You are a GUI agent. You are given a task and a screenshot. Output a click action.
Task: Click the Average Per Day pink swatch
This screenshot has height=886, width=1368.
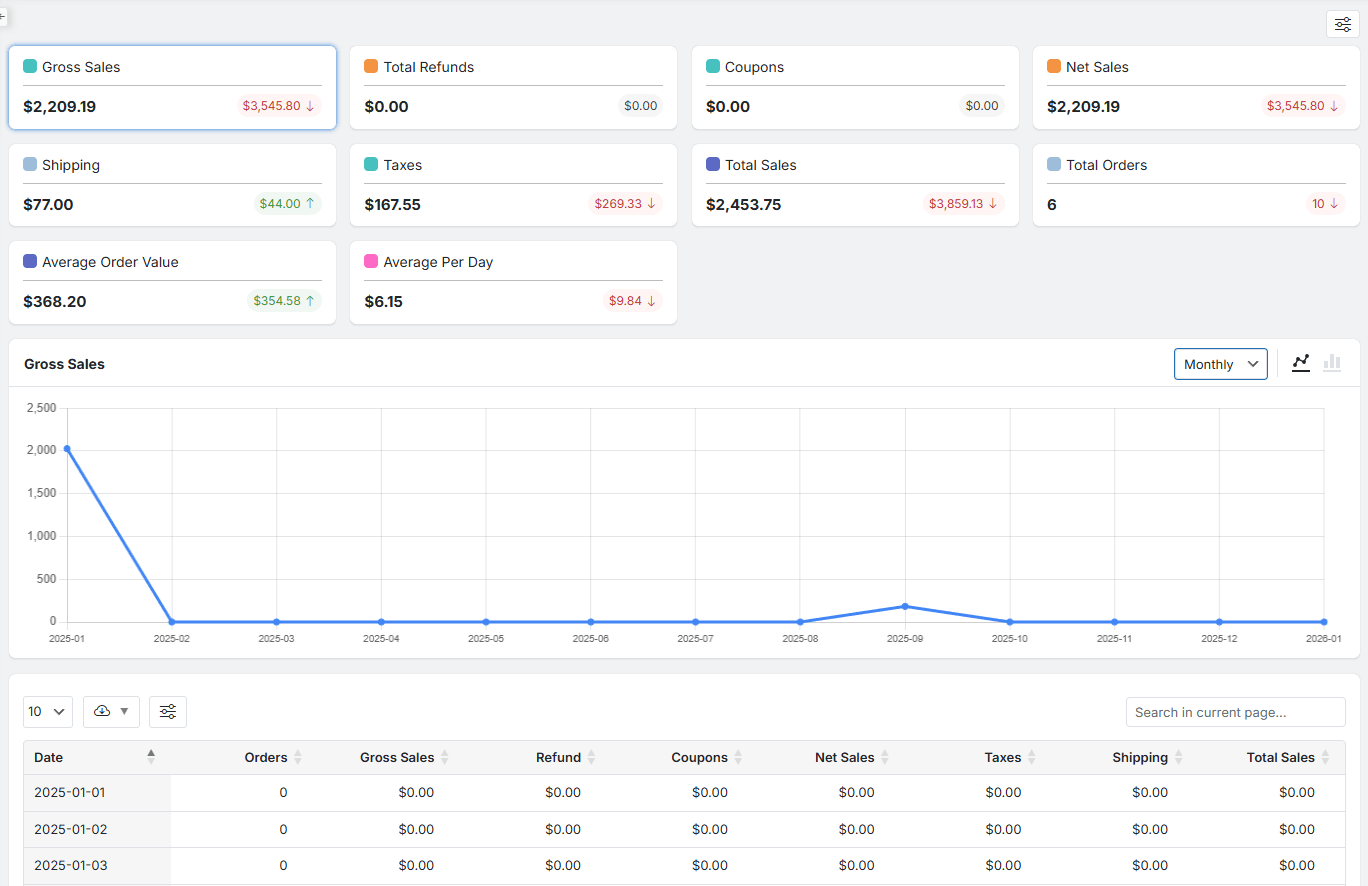tap(371, 262)
